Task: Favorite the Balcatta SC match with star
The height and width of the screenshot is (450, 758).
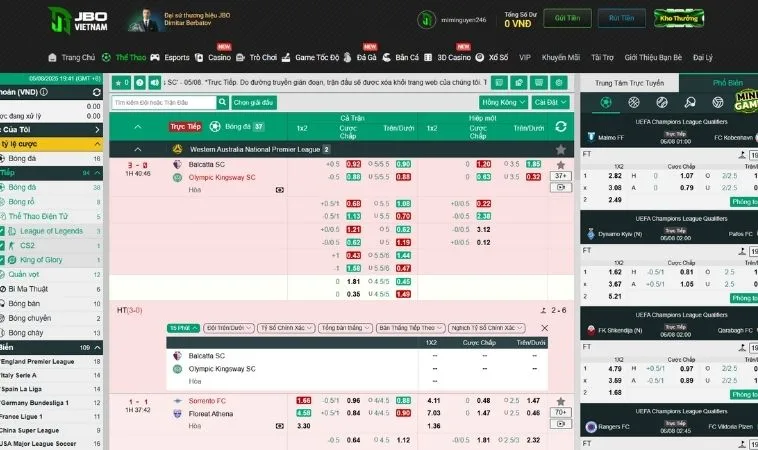Action: [560, 164]
